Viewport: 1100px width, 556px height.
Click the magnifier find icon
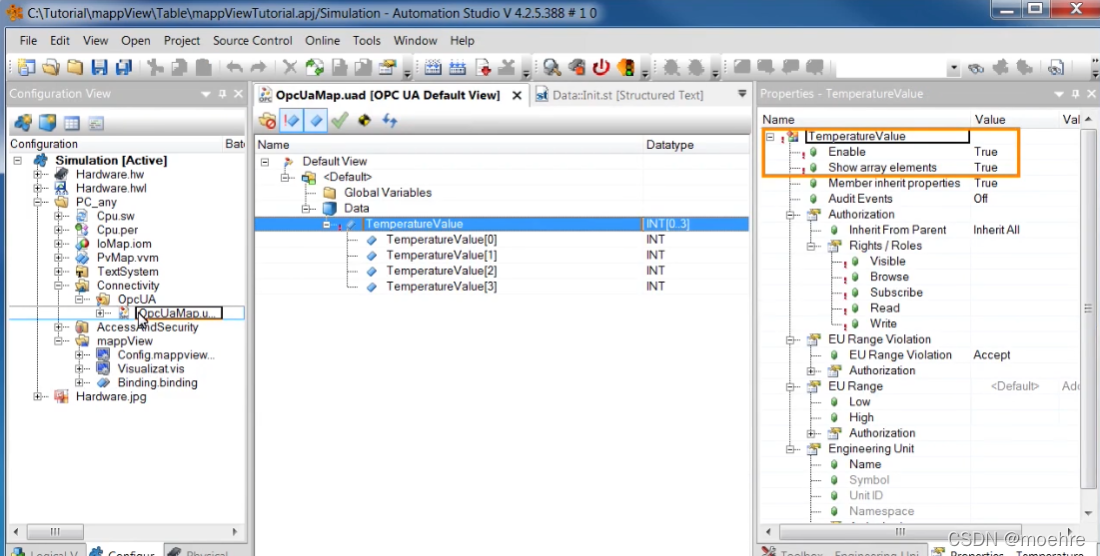point(552,67)
